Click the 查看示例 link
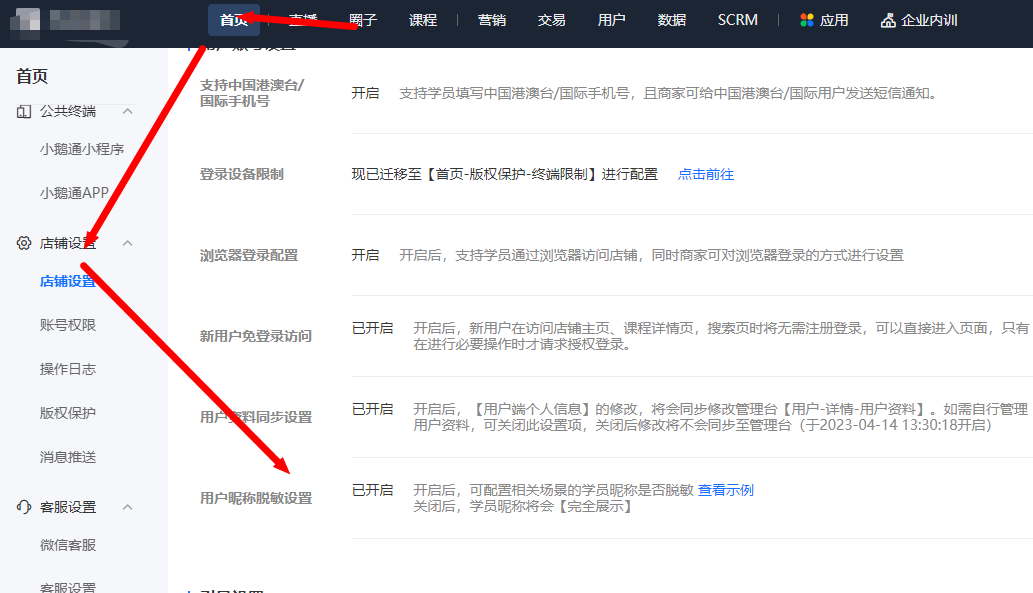1033x593 pixels. 725,490
